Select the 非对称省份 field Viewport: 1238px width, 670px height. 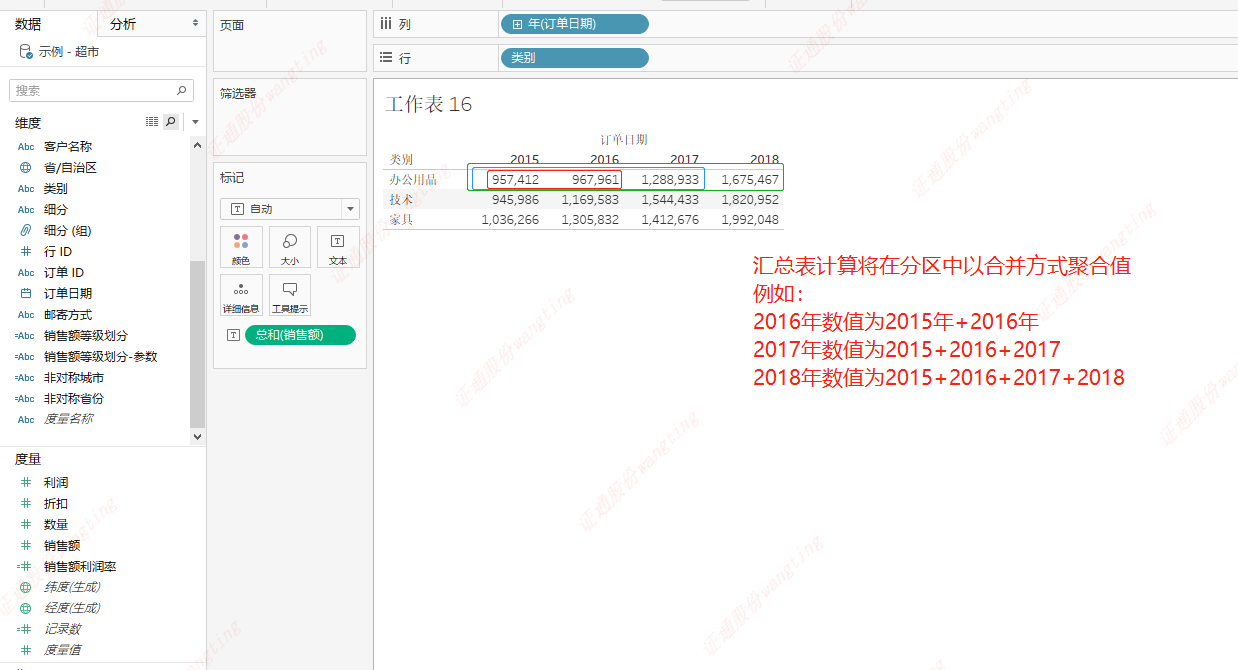[x=74, y=399]
